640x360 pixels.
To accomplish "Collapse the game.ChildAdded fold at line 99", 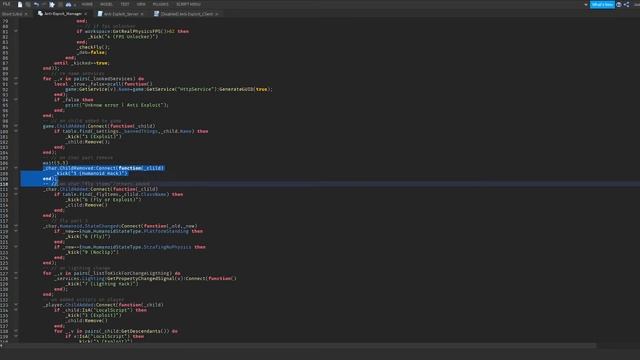I will coord(16,126).
